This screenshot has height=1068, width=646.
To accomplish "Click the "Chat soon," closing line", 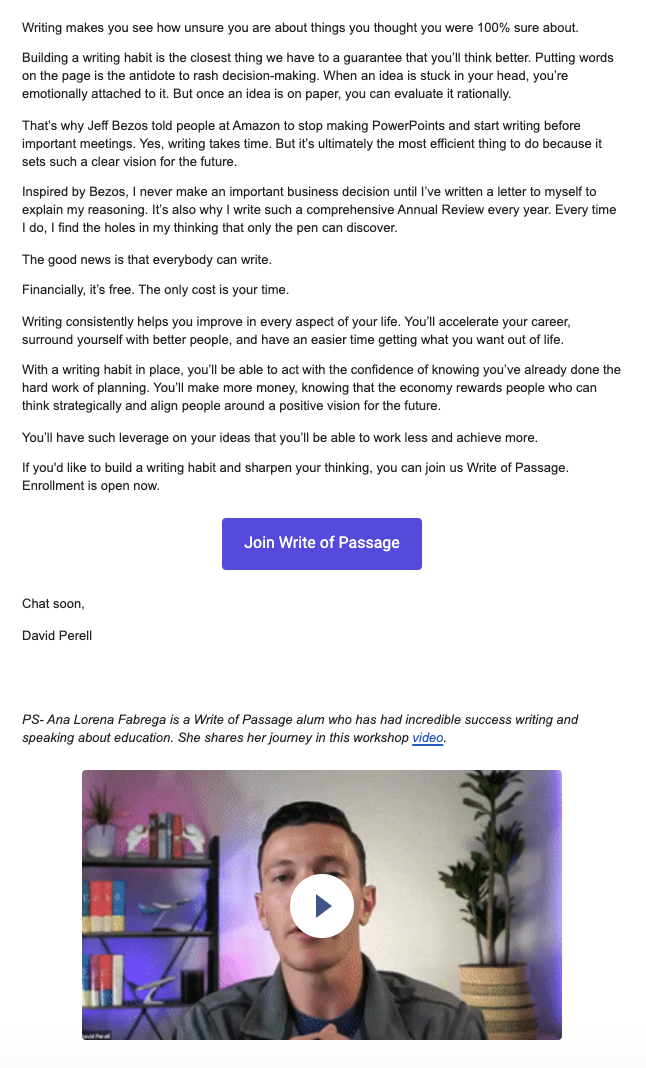I will 53,603.
